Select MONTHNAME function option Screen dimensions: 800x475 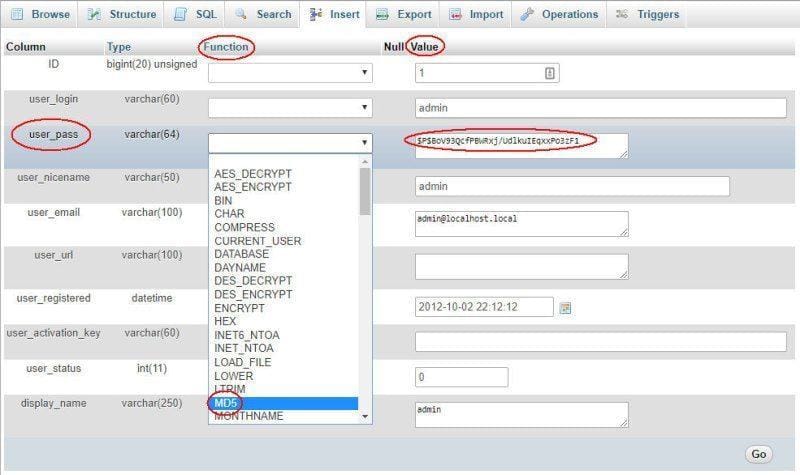point(248,416)
